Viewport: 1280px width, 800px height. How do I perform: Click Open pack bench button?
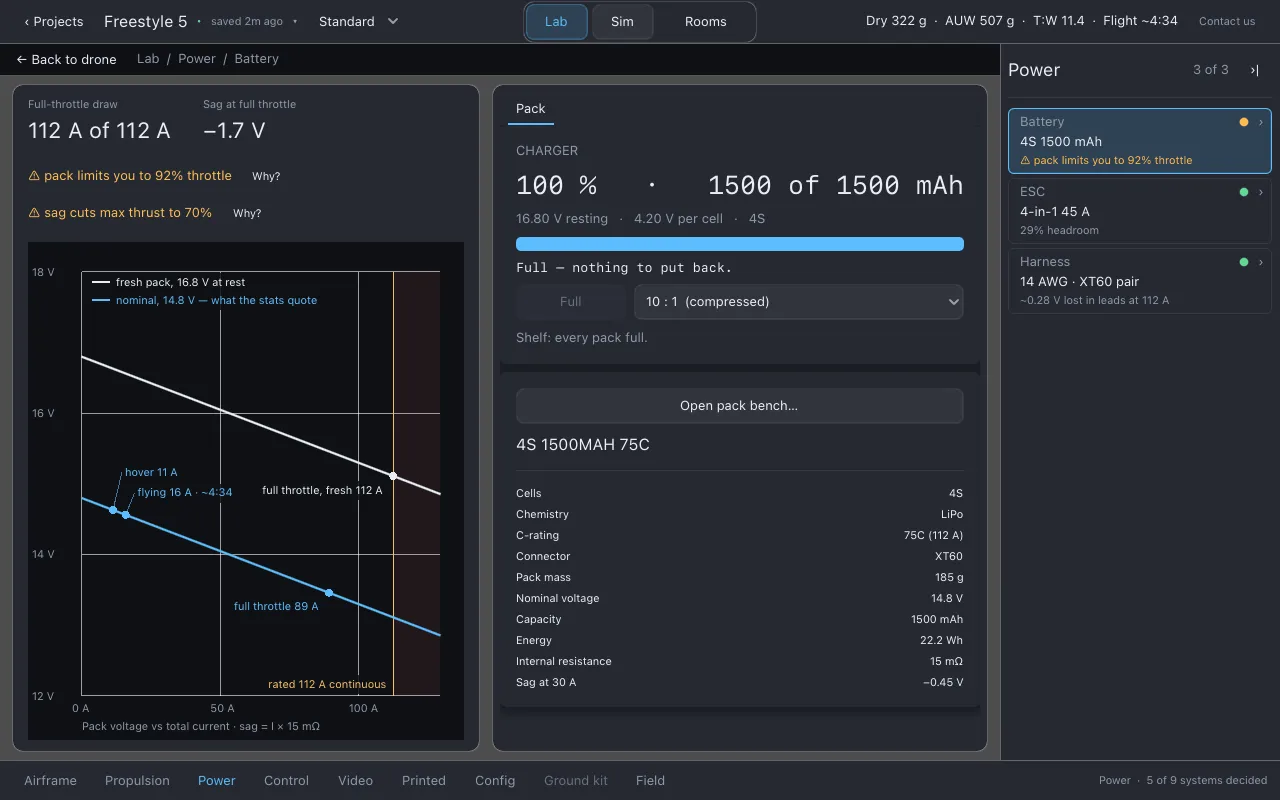(x=739, y=406)
